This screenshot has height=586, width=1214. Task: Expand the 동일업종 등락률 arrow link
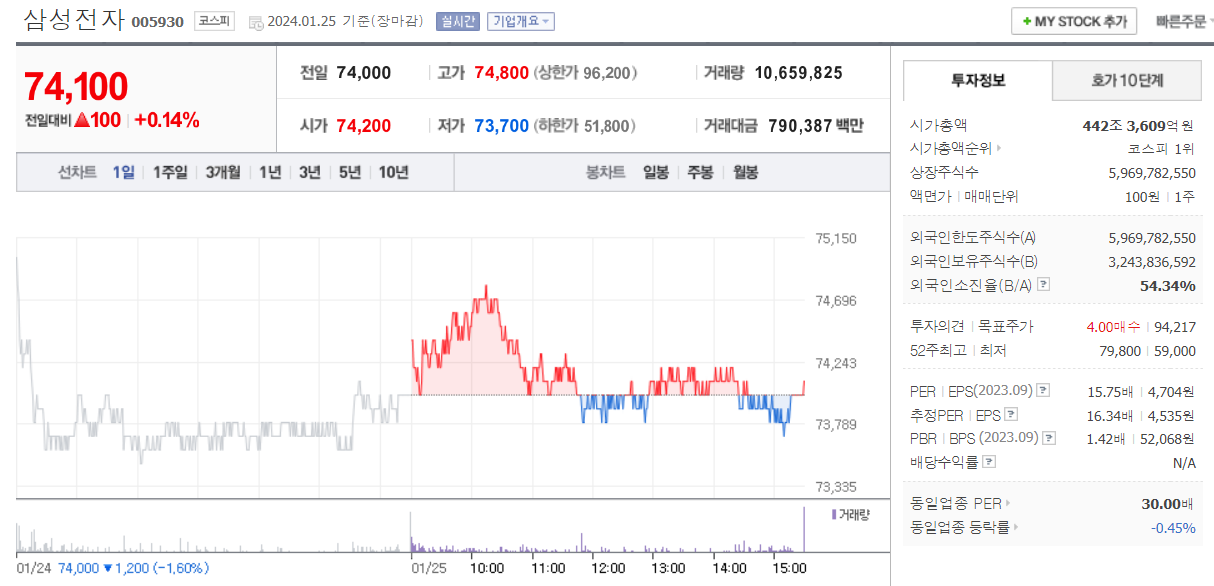(x=1015, y=527)
